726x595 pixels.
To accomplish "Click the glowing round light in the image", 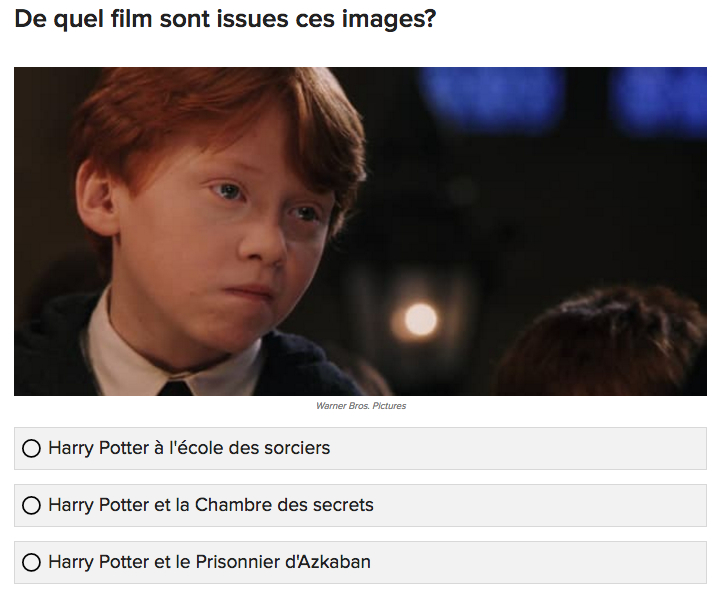I will 420,319.
